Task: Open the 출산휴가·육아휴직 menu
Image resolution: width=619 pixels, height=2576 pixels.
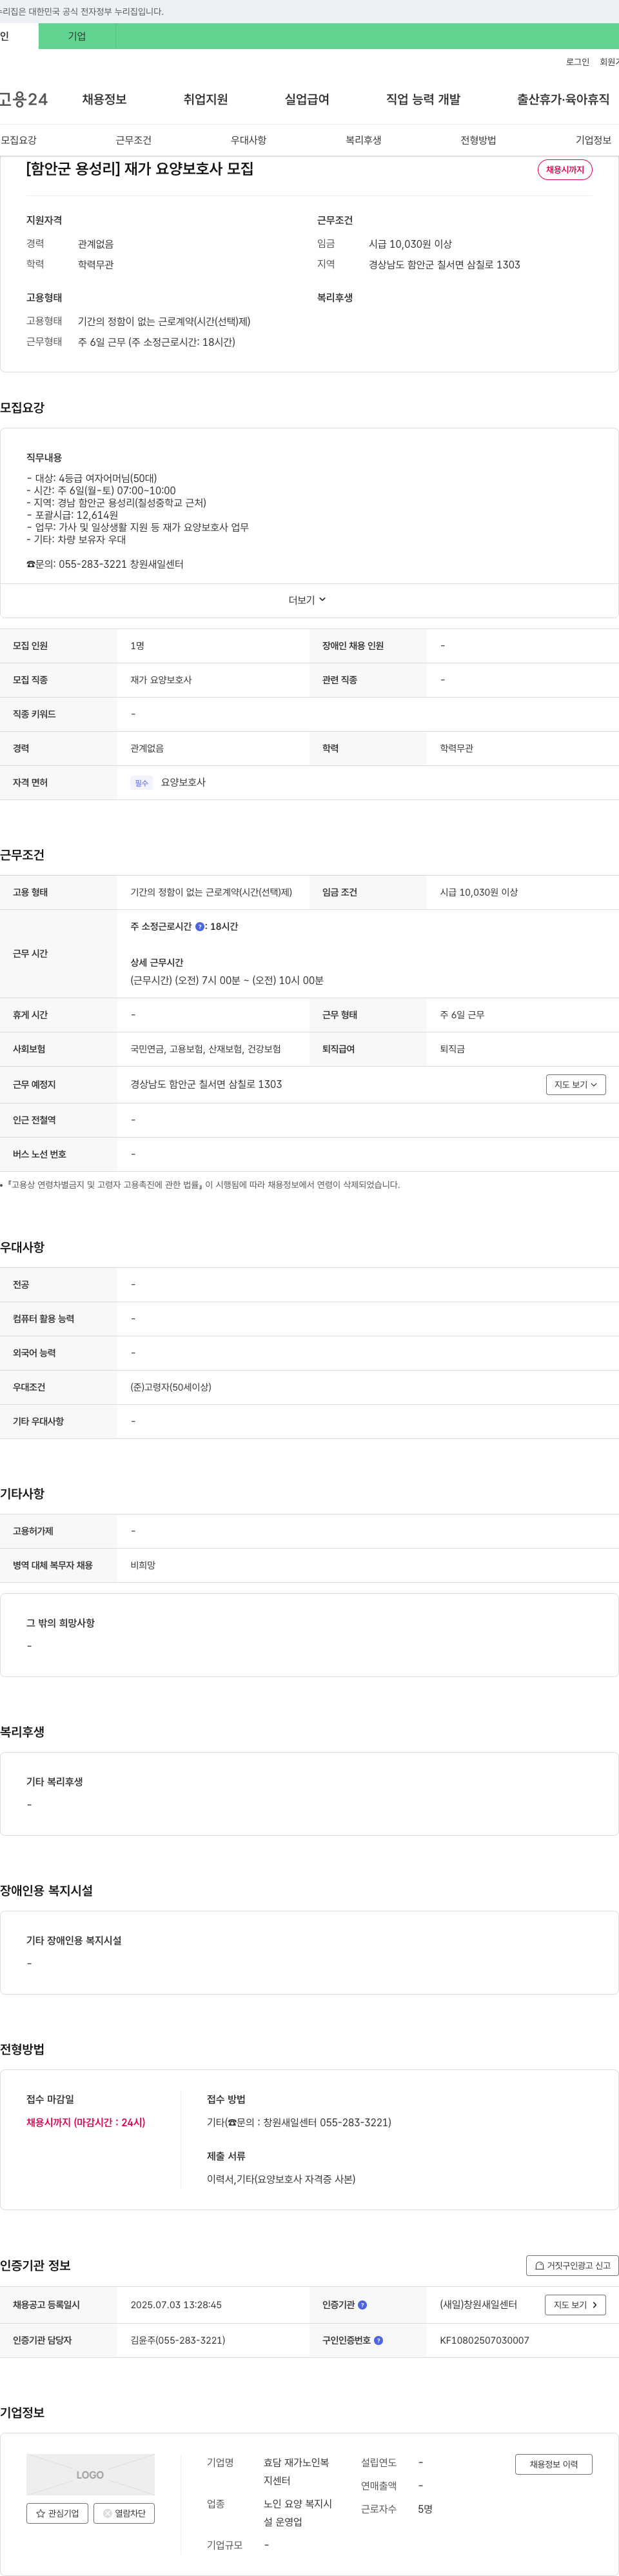Action: coord(563,99)
